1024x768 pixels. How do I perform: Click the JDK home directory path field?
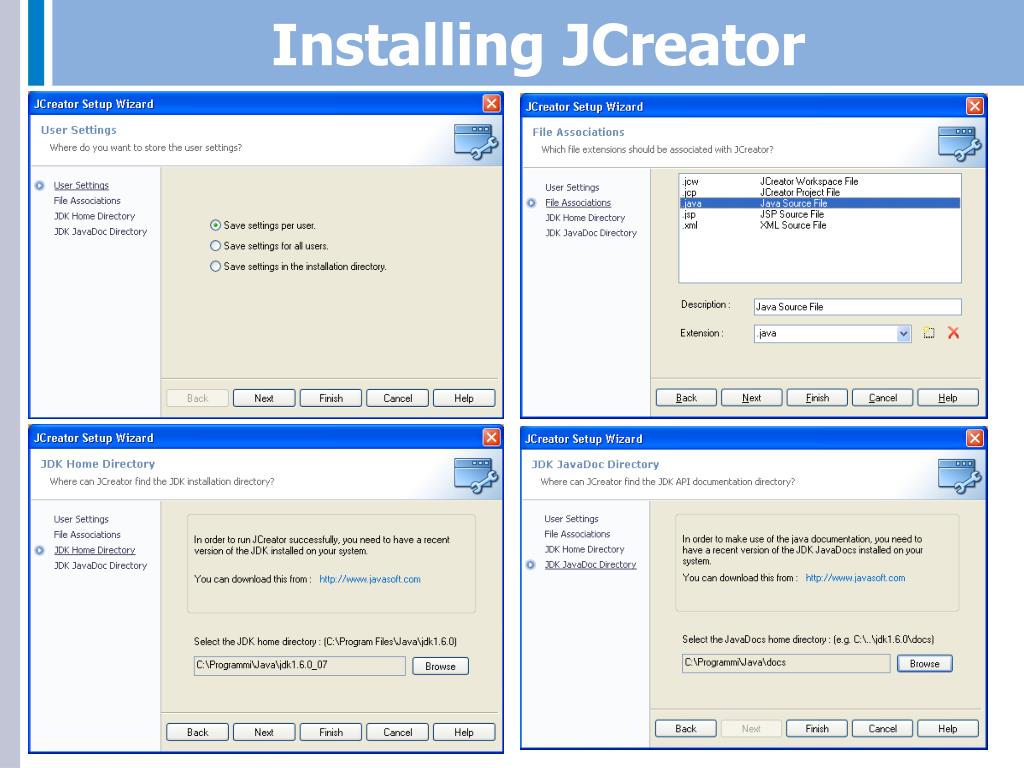300,665
